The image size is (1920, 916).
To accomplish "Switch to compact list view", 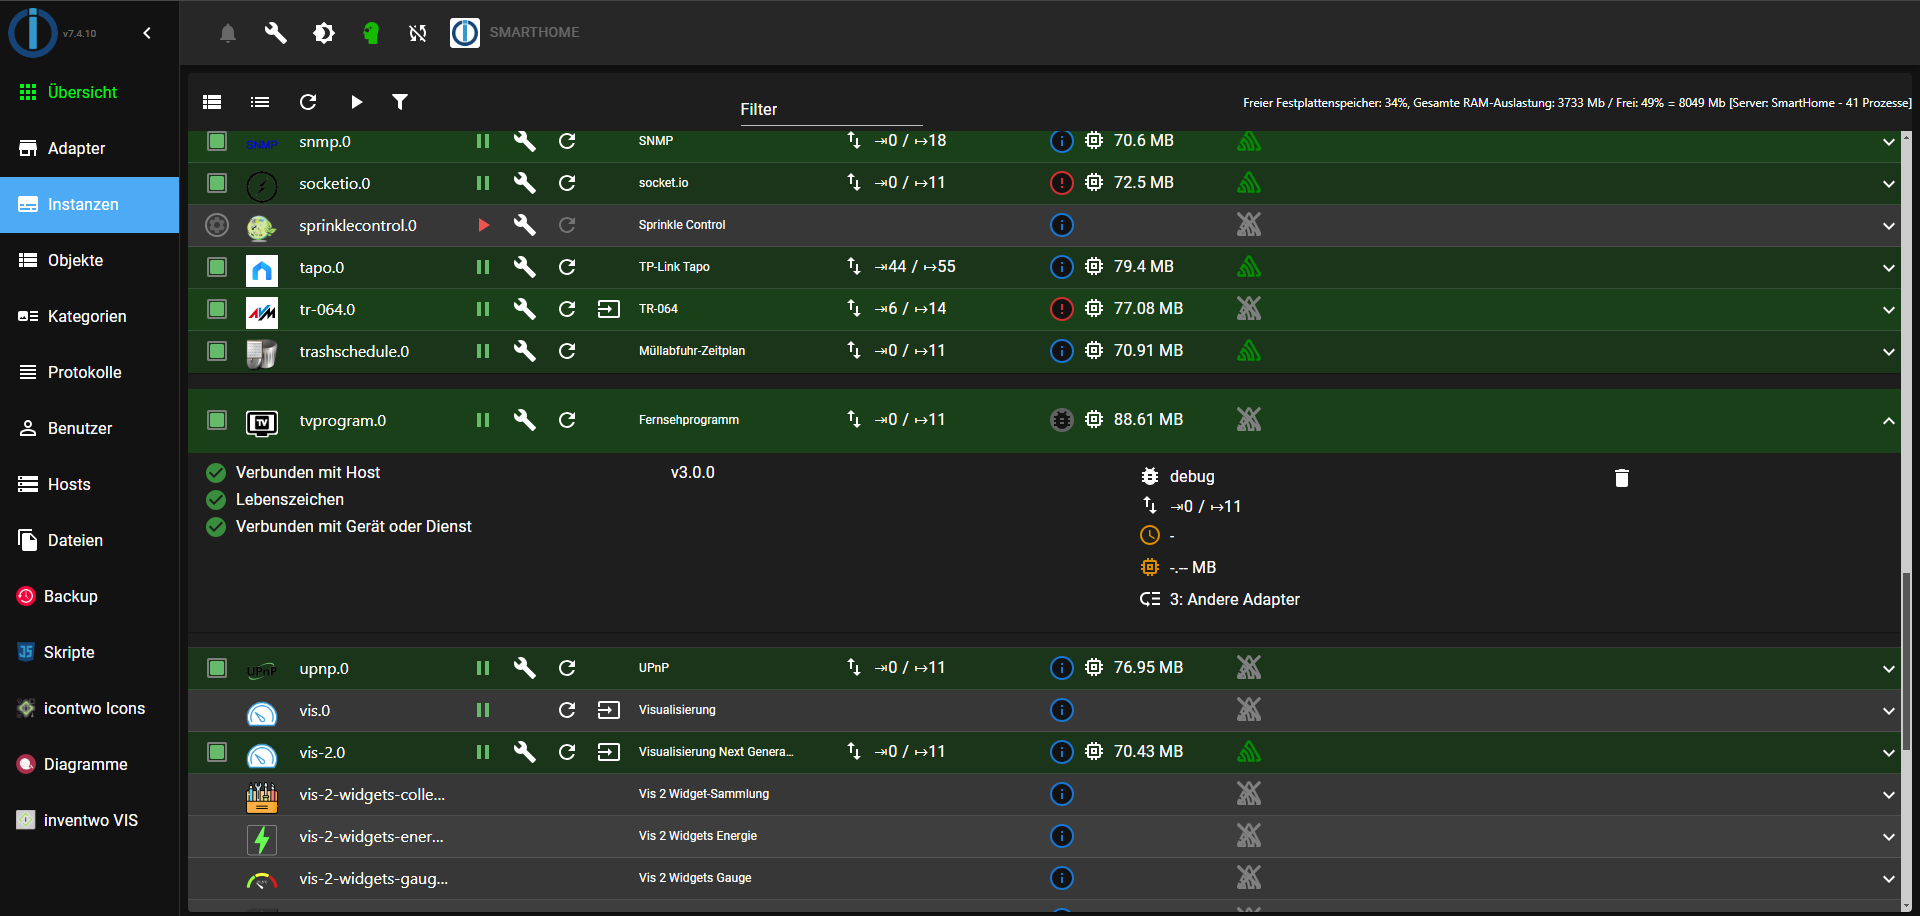I will [x=260, y=102].
